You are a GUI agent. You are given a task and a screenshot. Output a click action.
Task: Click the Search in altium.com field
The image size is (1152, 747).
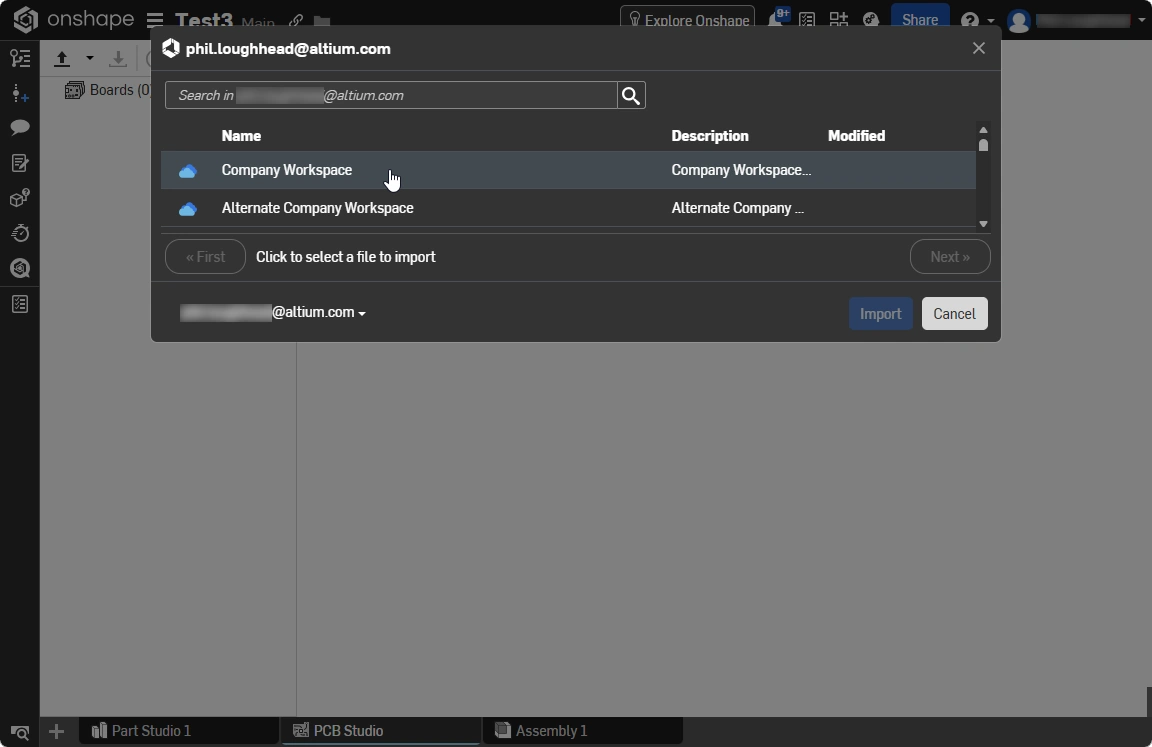(x=391, y=95)
